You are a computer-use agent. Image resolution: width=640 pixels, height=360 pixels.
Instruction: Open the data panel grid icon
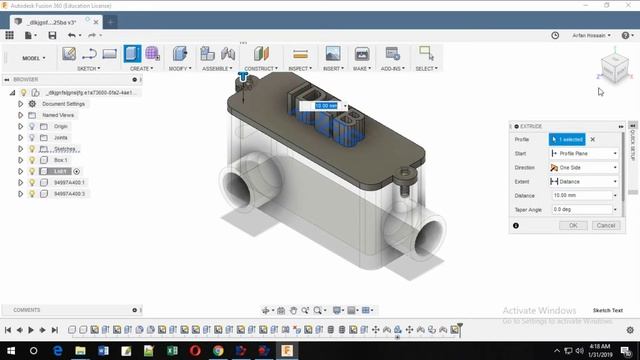click(x=9, y=36)
